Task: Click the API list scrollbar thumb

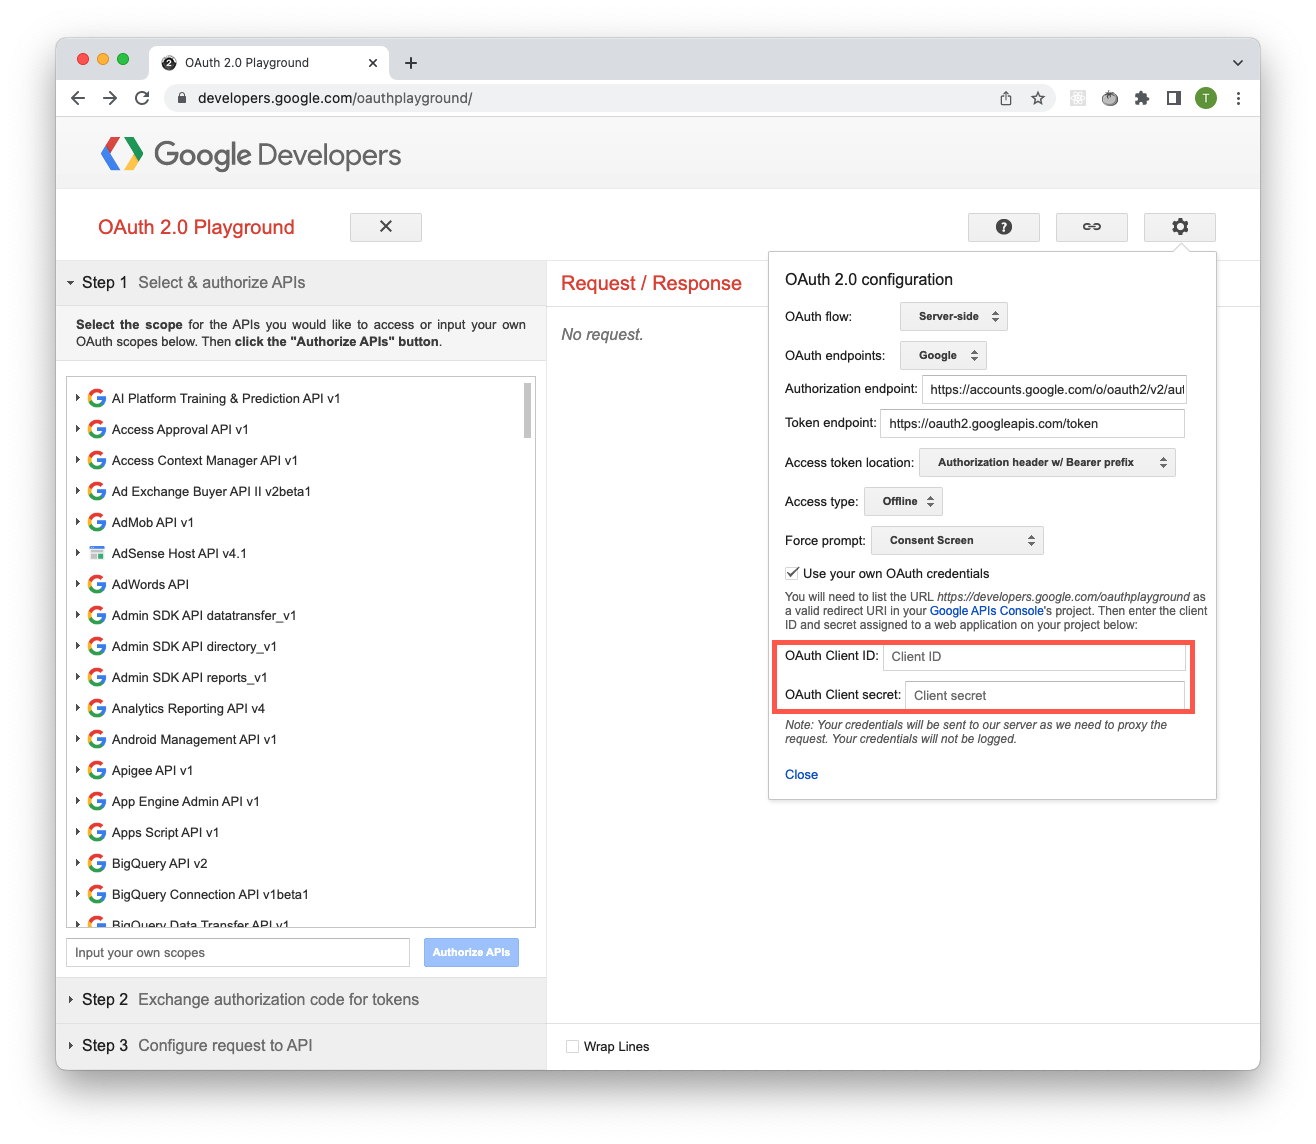Action: pos(527,410)
